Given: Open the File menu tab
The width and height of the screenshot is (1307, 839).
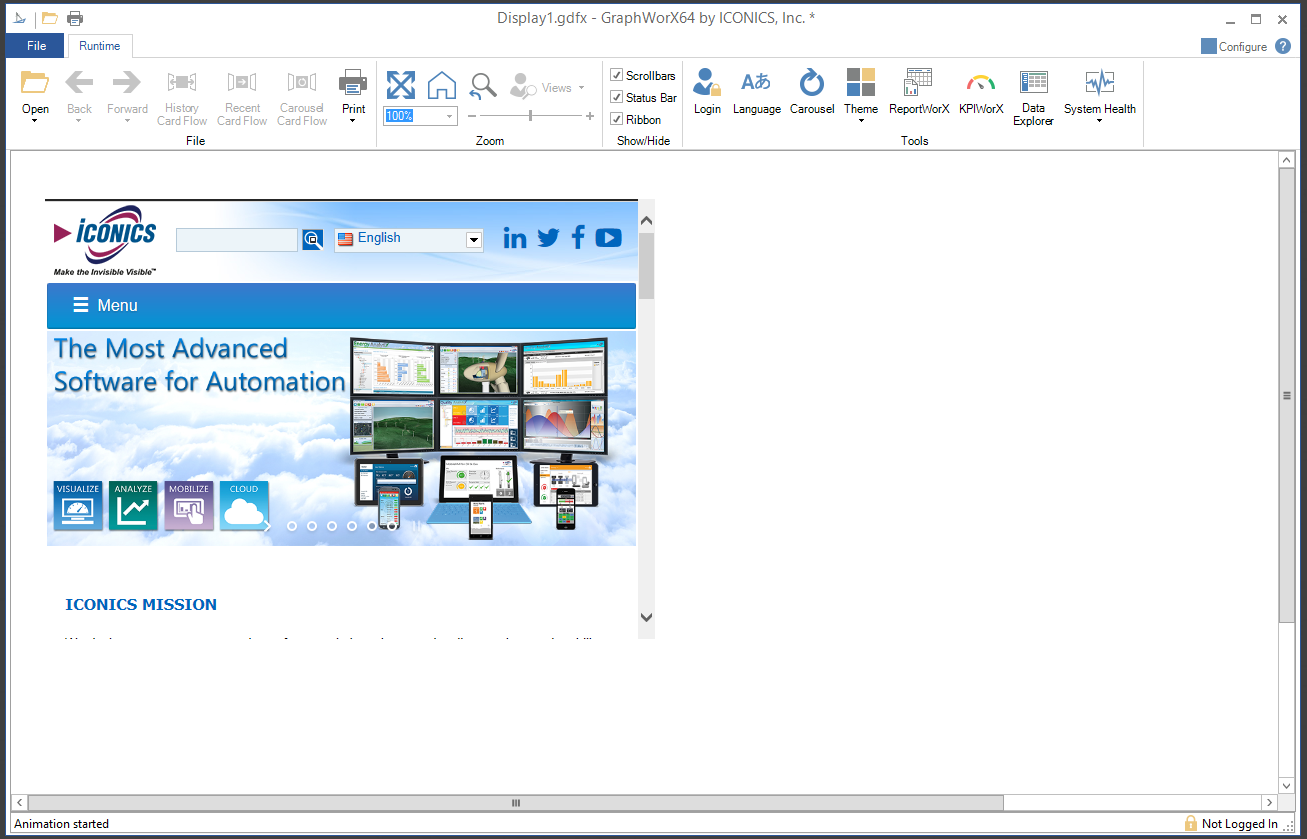Looking at the screenshot, I should 36,46.
